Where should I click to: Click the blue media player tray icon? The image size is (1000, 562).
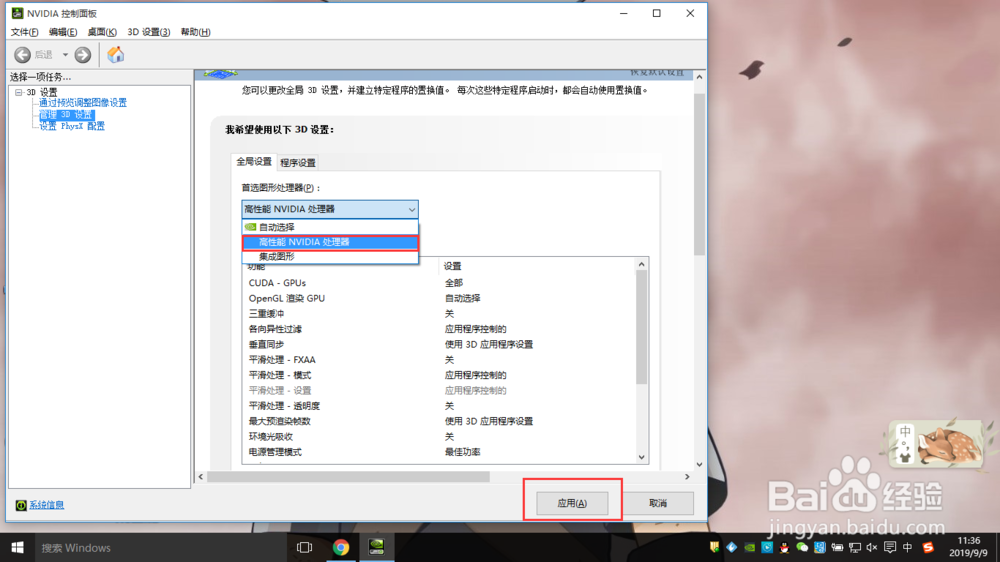coord(767,547)
